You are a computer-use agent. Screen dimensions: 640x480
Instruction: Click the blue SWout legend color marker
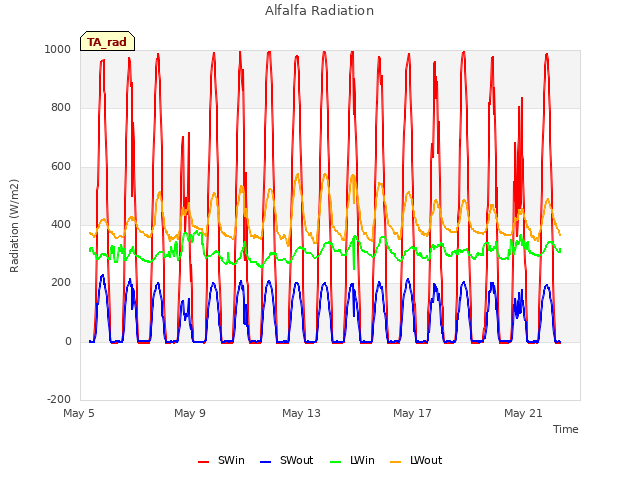(x=265, y=462)
